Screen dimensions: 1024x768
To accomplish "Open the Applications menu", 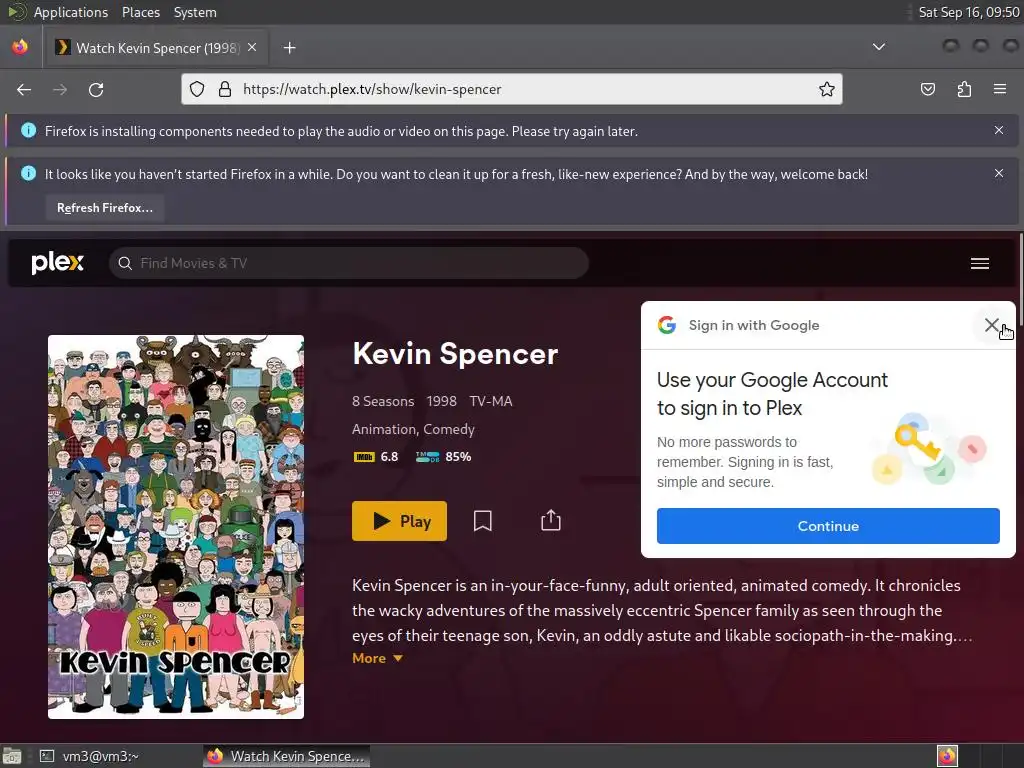I will pos(71,12).
